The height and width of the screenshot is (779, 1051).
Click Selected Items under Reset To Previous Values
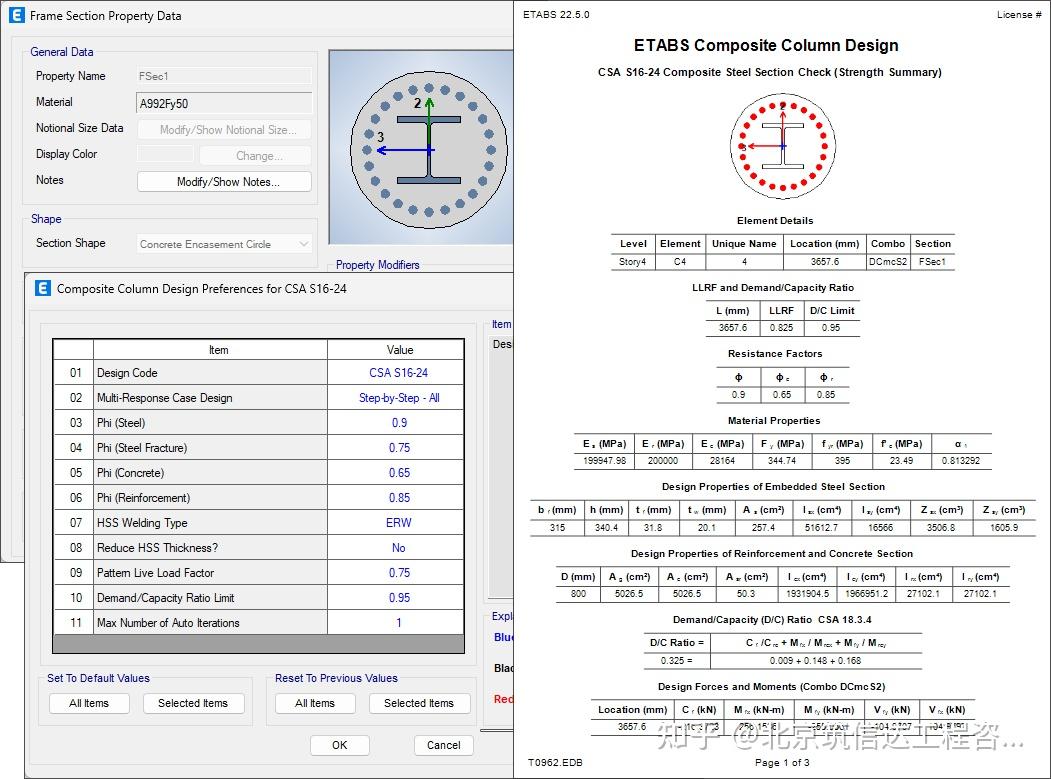[x=419, y=703]
